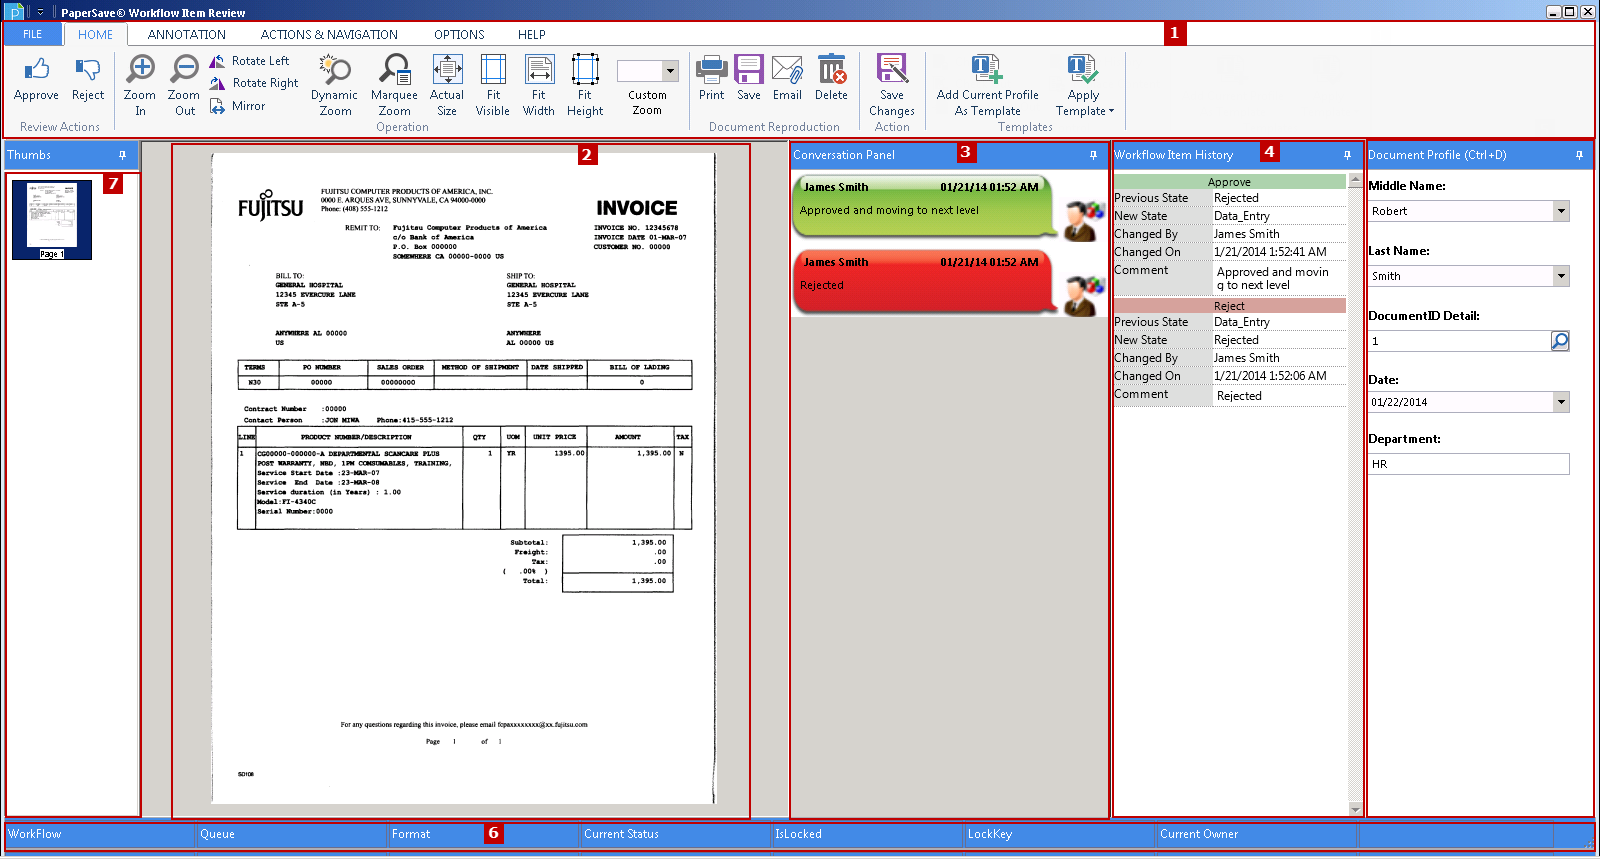This screenshot has width=1600, height=859.
Task: Click the WorkFlow status column
Action: [100, 834]
